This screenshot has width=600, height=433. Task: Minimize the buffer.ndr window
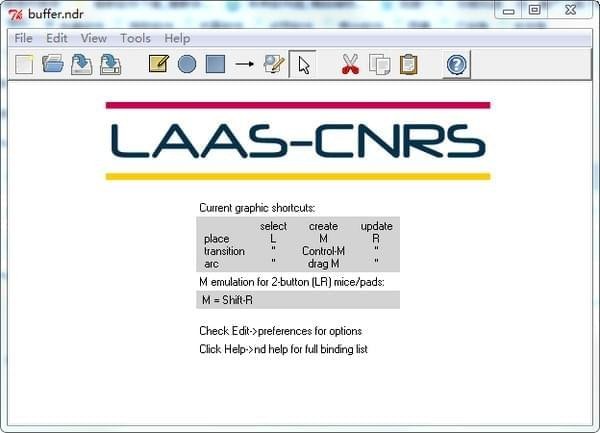point(509,10)
